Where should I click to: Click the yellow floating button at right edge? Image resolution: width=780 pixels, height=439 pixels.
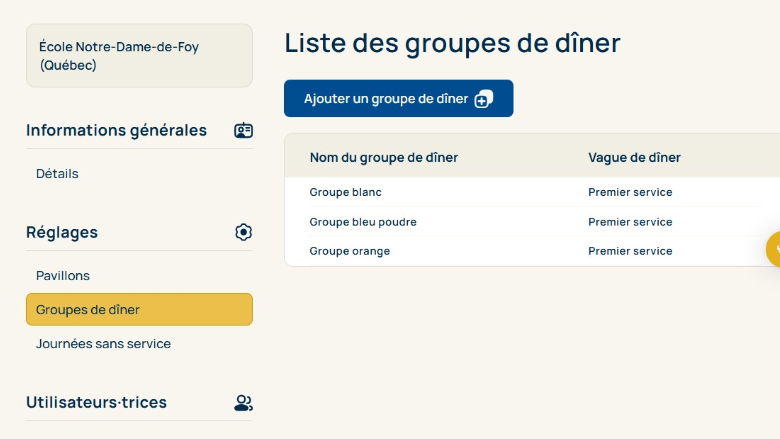[x=773, y=249]
